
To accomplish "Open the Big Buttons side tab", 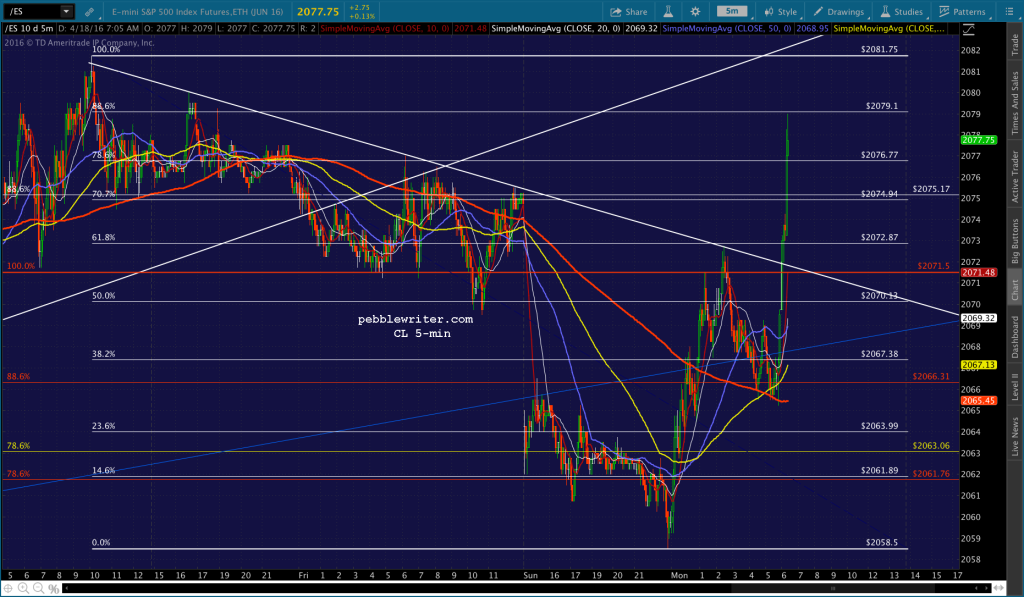I will pyautogui.click(x=1015, y=241).
